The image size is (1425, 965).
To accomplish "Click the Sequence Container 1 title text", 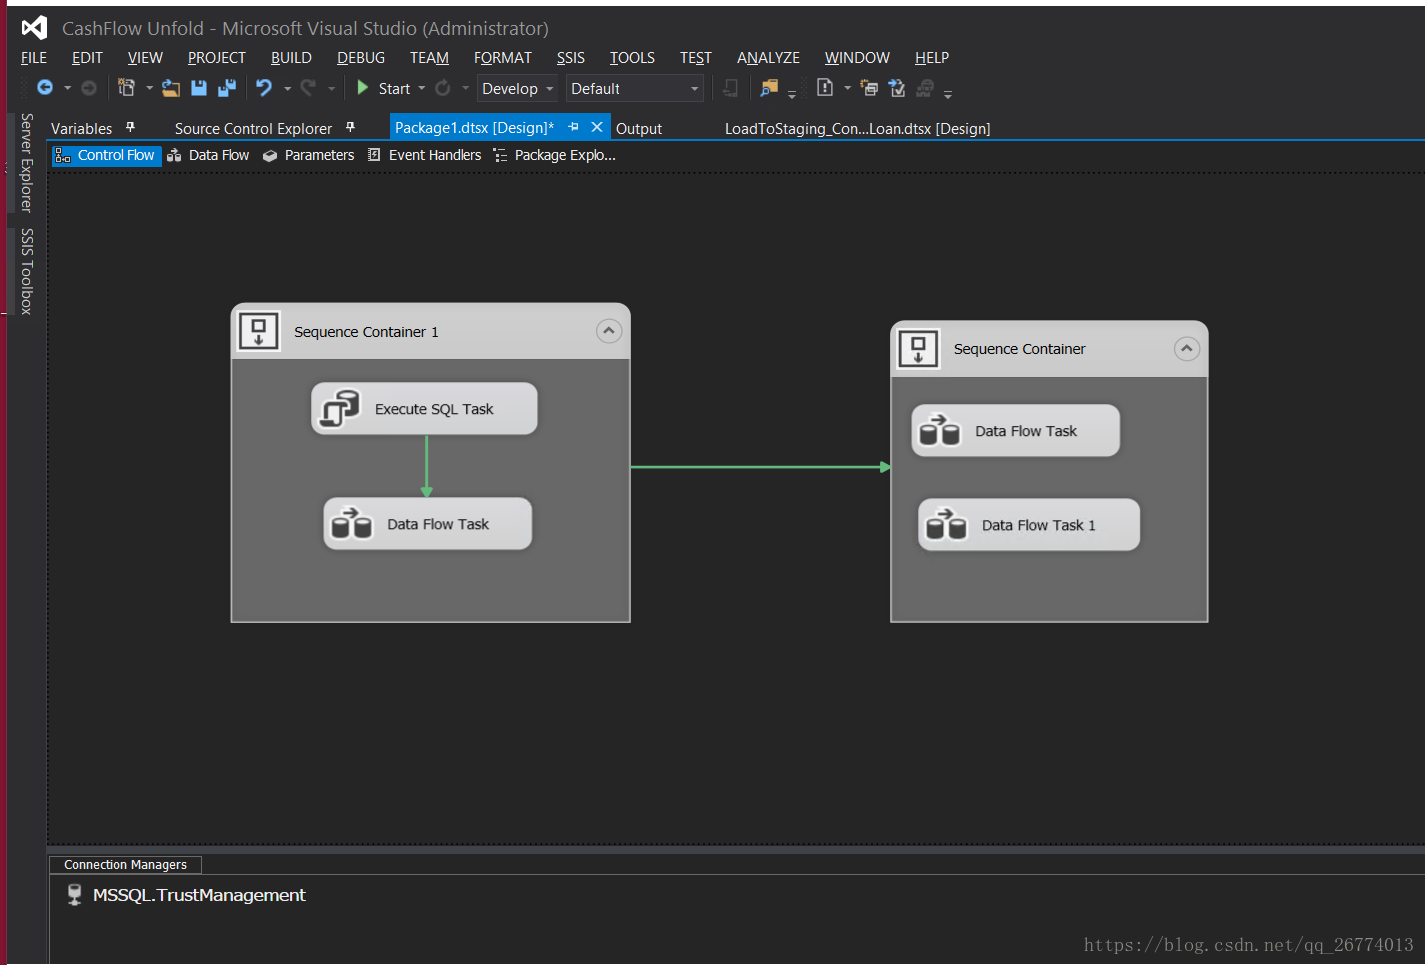I will [366, 332].
